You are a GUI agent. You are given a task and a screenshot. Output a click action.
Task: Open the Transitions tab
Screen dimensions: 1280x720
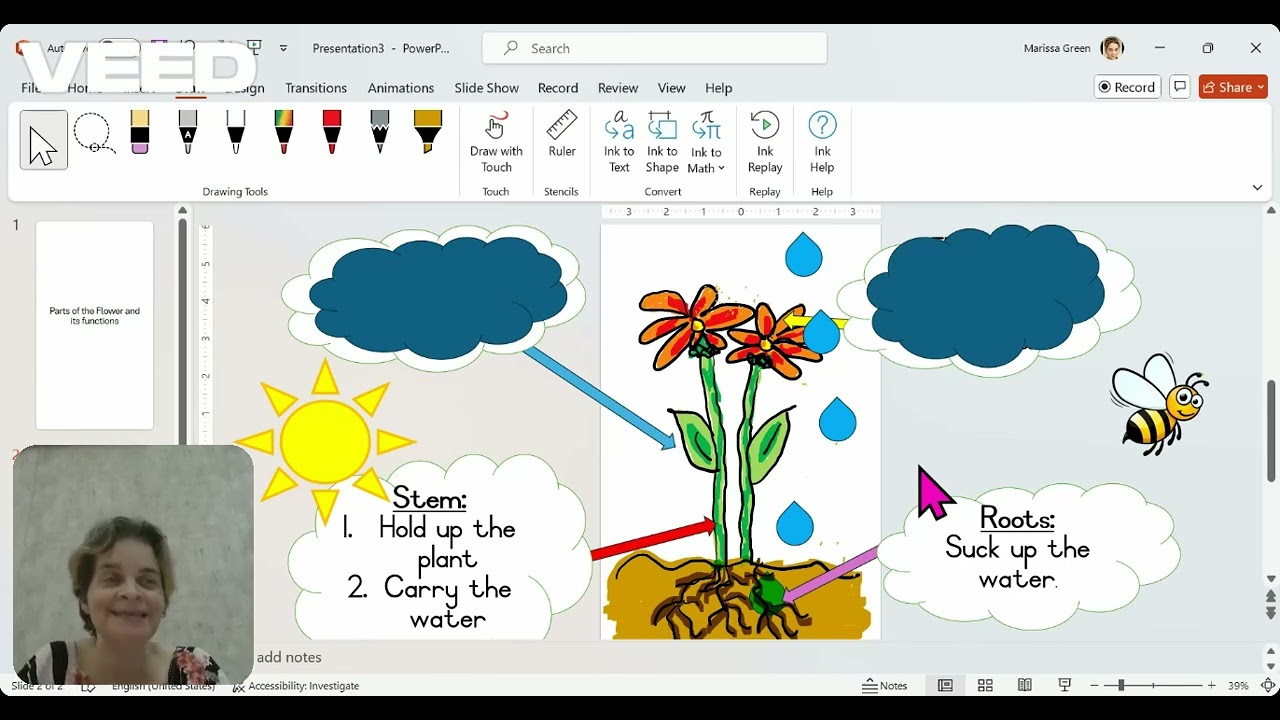click(x=316, y=88)
